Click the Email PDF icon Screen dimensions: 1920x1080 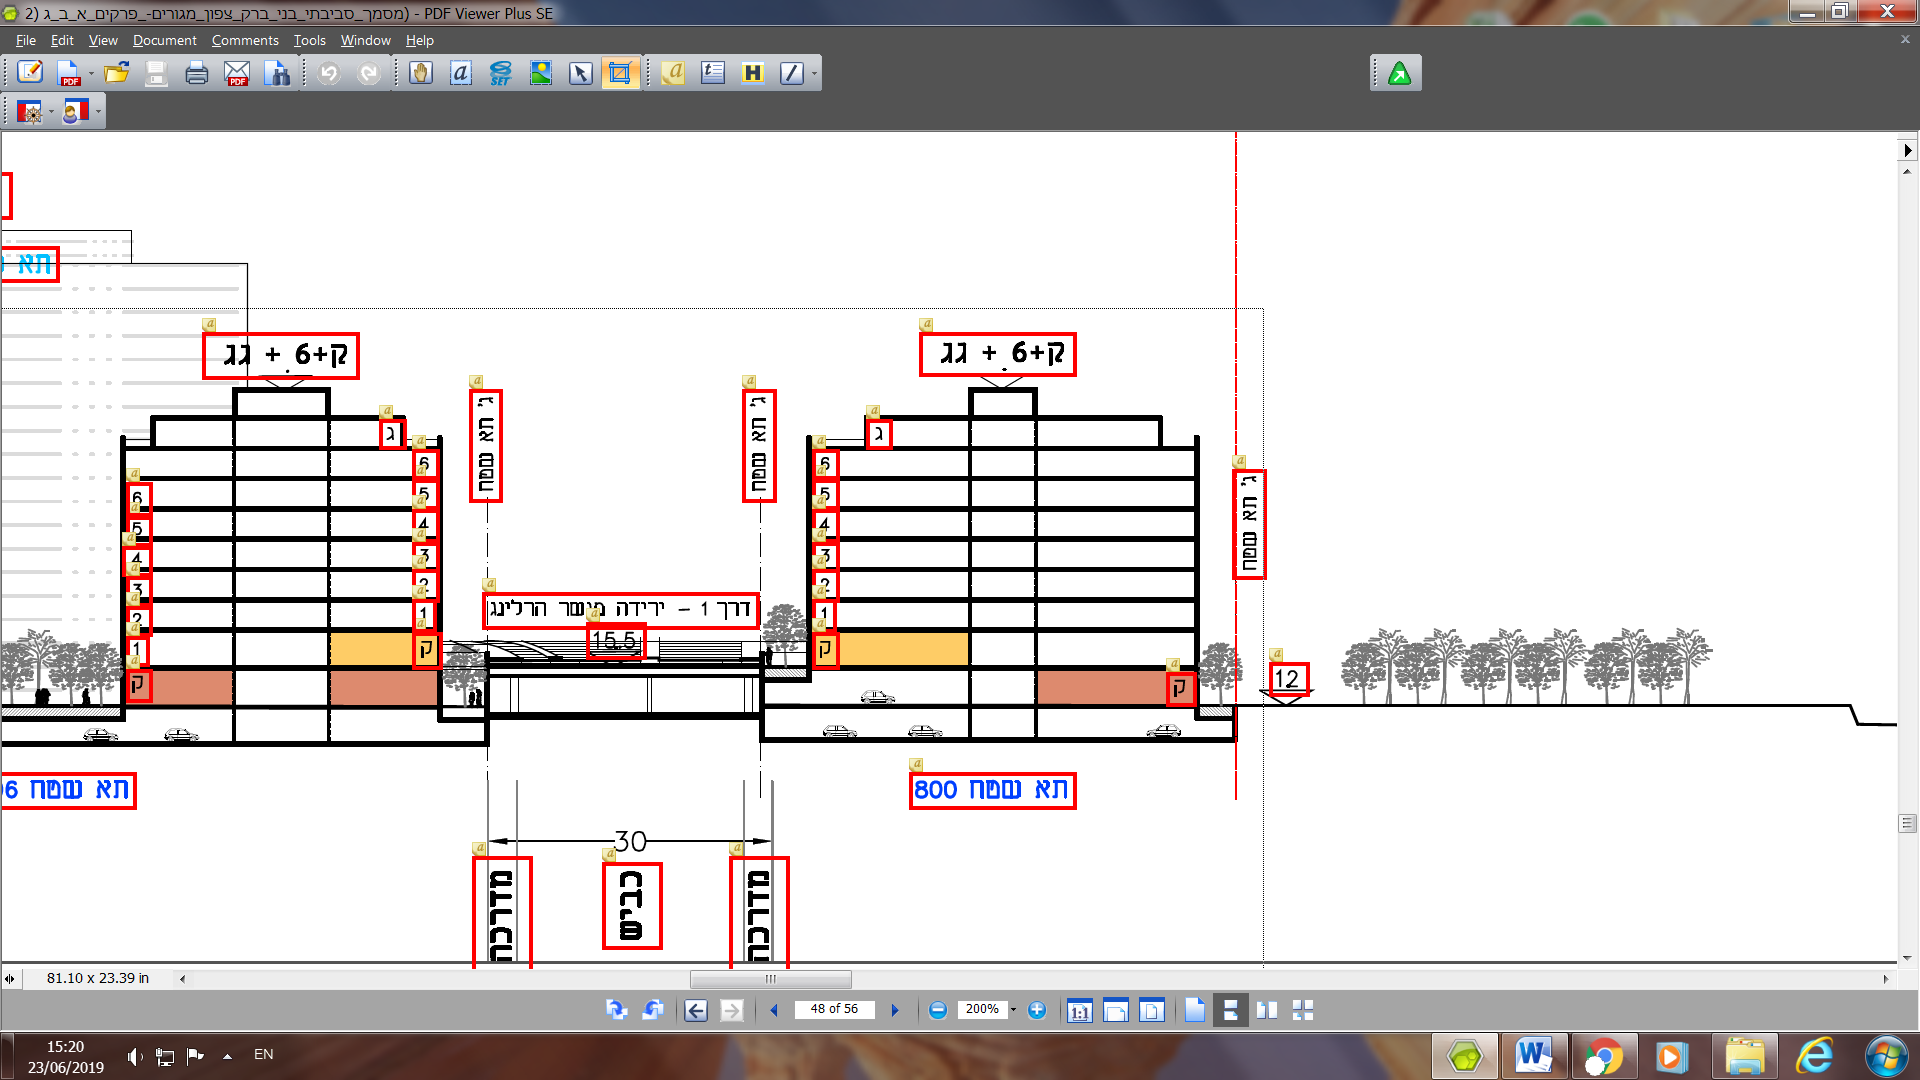(237, 73)
